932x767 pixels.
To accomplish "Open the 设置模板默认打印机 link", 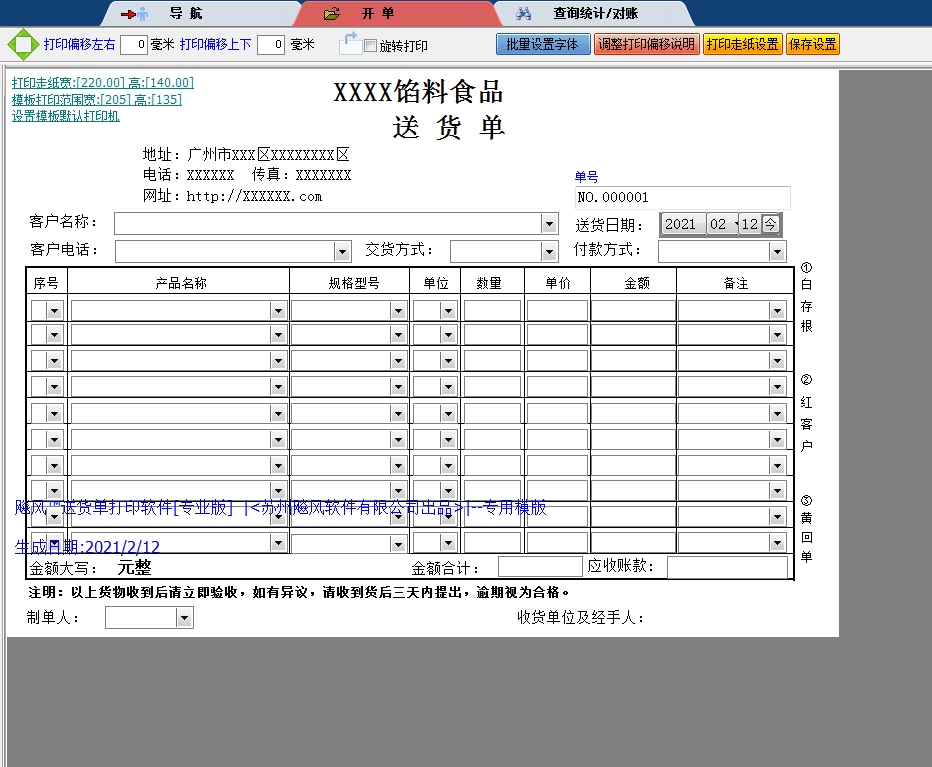I will [x=65, y=116].
